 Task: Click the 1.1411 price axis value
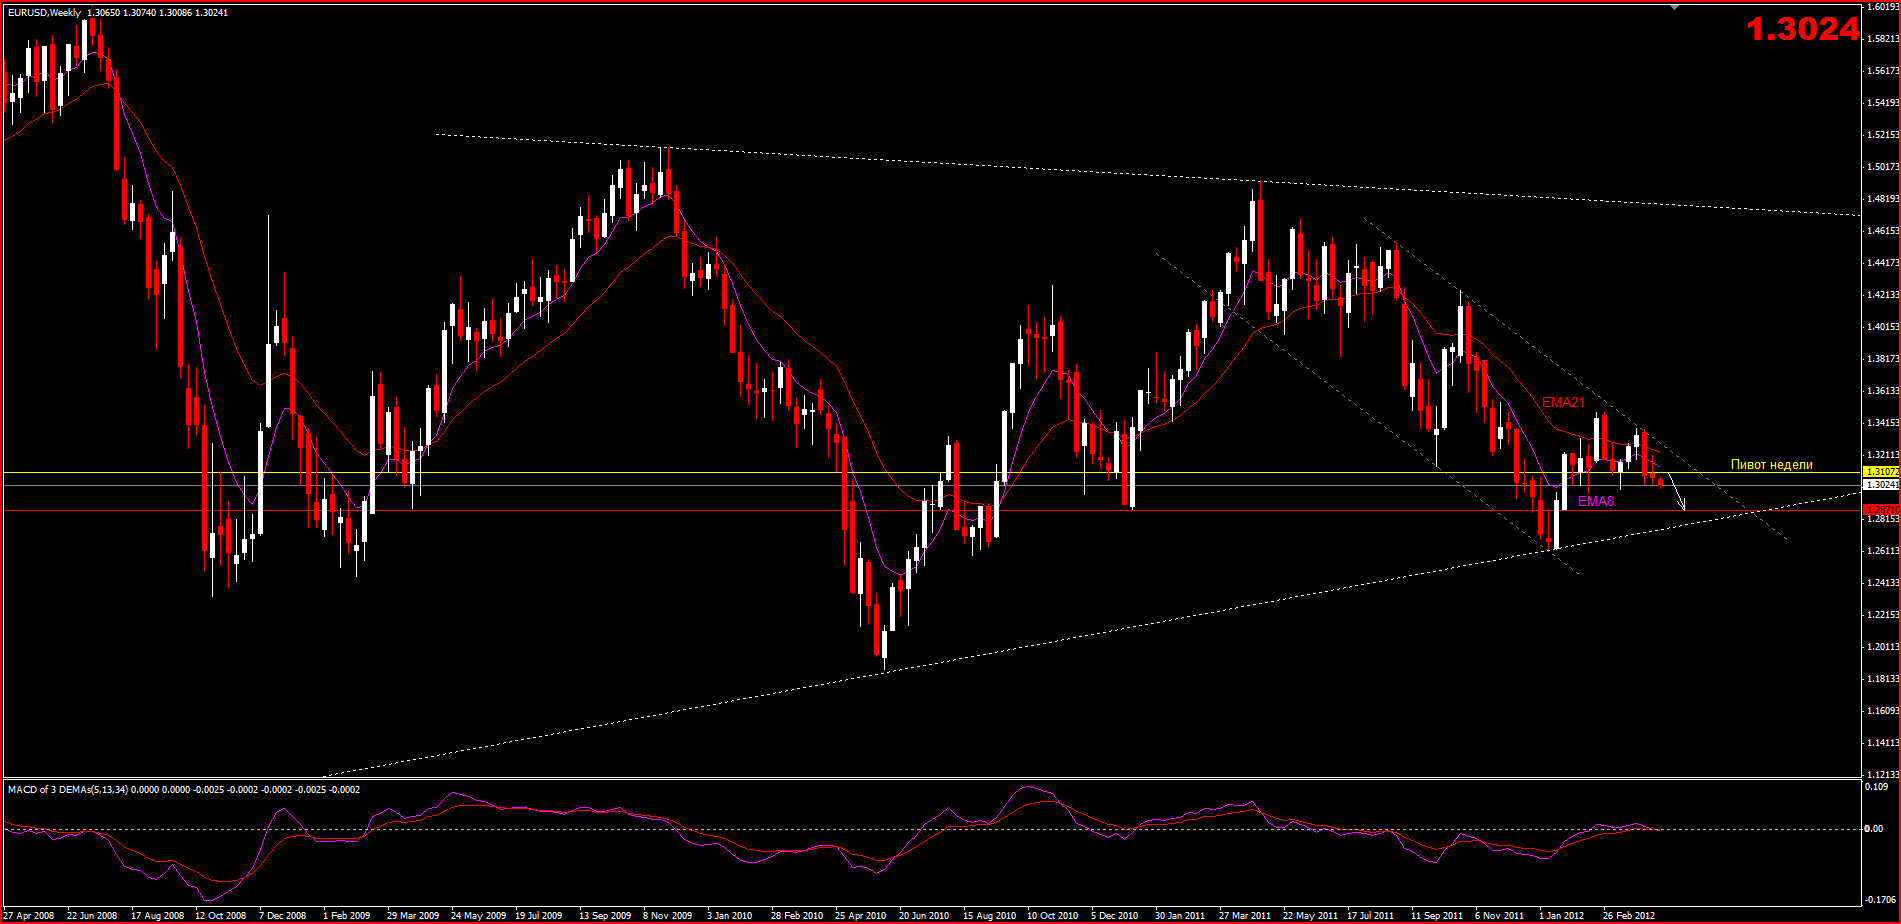[x=1883, y=743]
